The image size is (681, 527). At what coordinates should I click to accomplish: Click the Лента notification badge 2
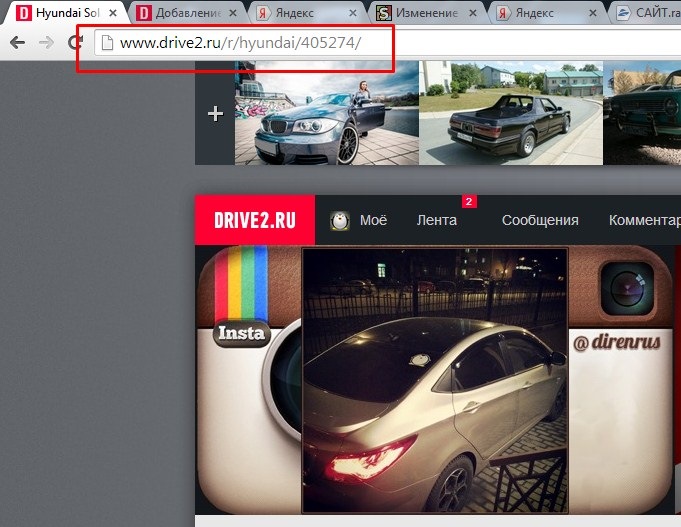469,202
